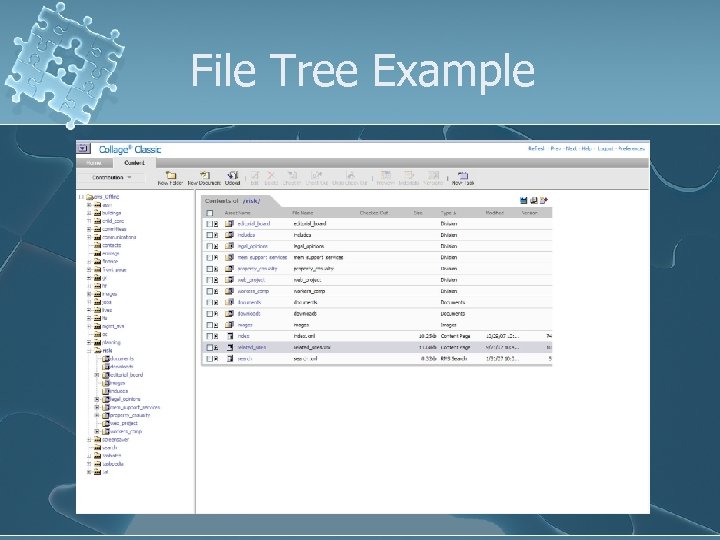720x540 pixels.
Task: Click the legal_opinions folder icon in the table
Action: coord(230,246)
